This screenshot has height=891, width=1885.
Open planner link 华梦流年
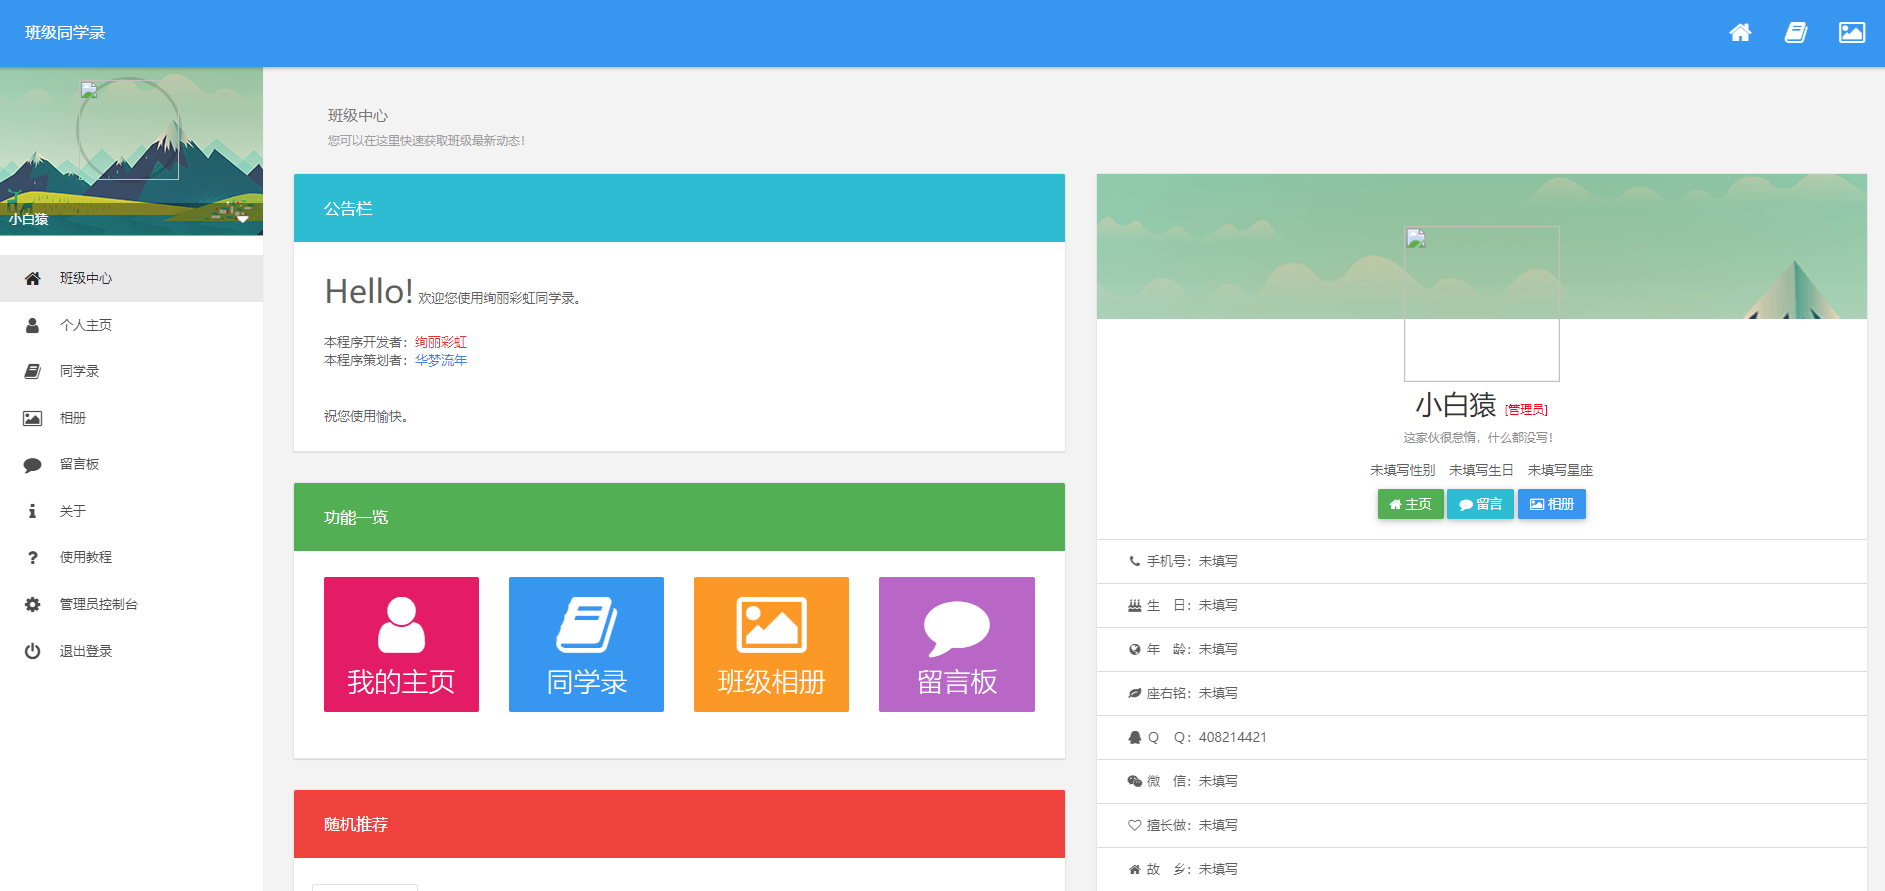(441, 360)
